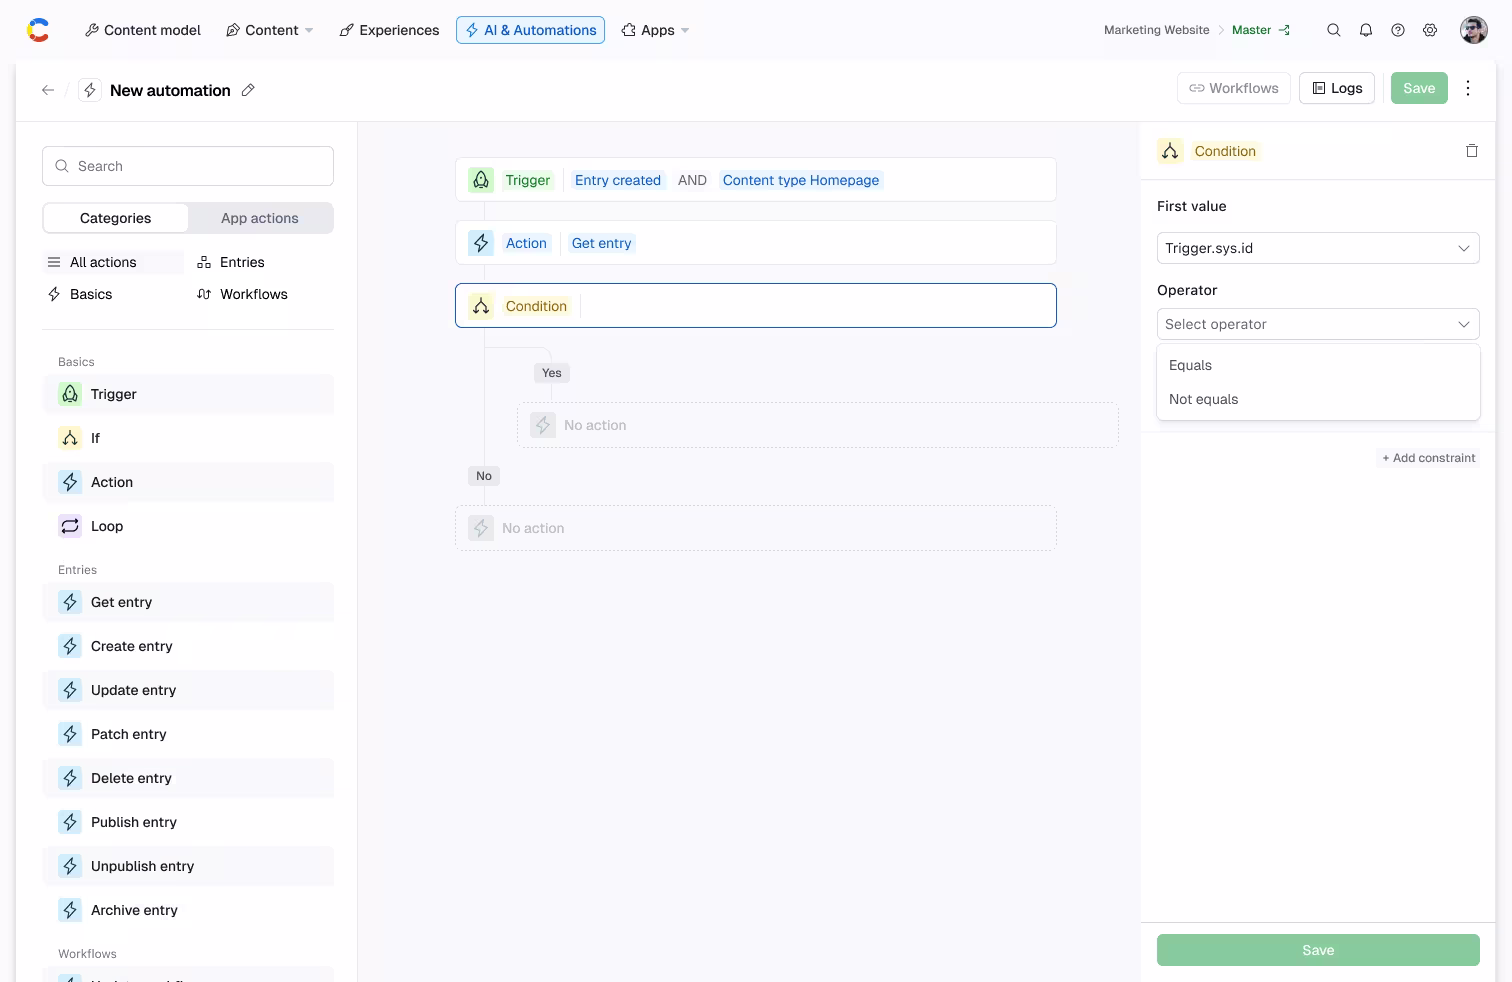
Task: Click the Search actions input field
Action: coord(188,166)
